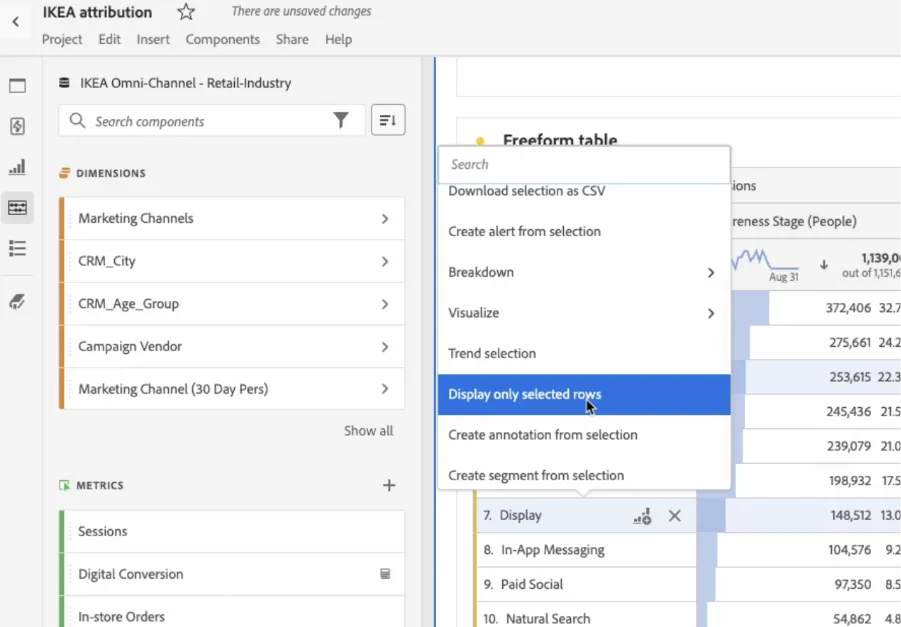Add a new metric with plus icon
The width and height of the screenshot is (901, 627).
(389, 486)
